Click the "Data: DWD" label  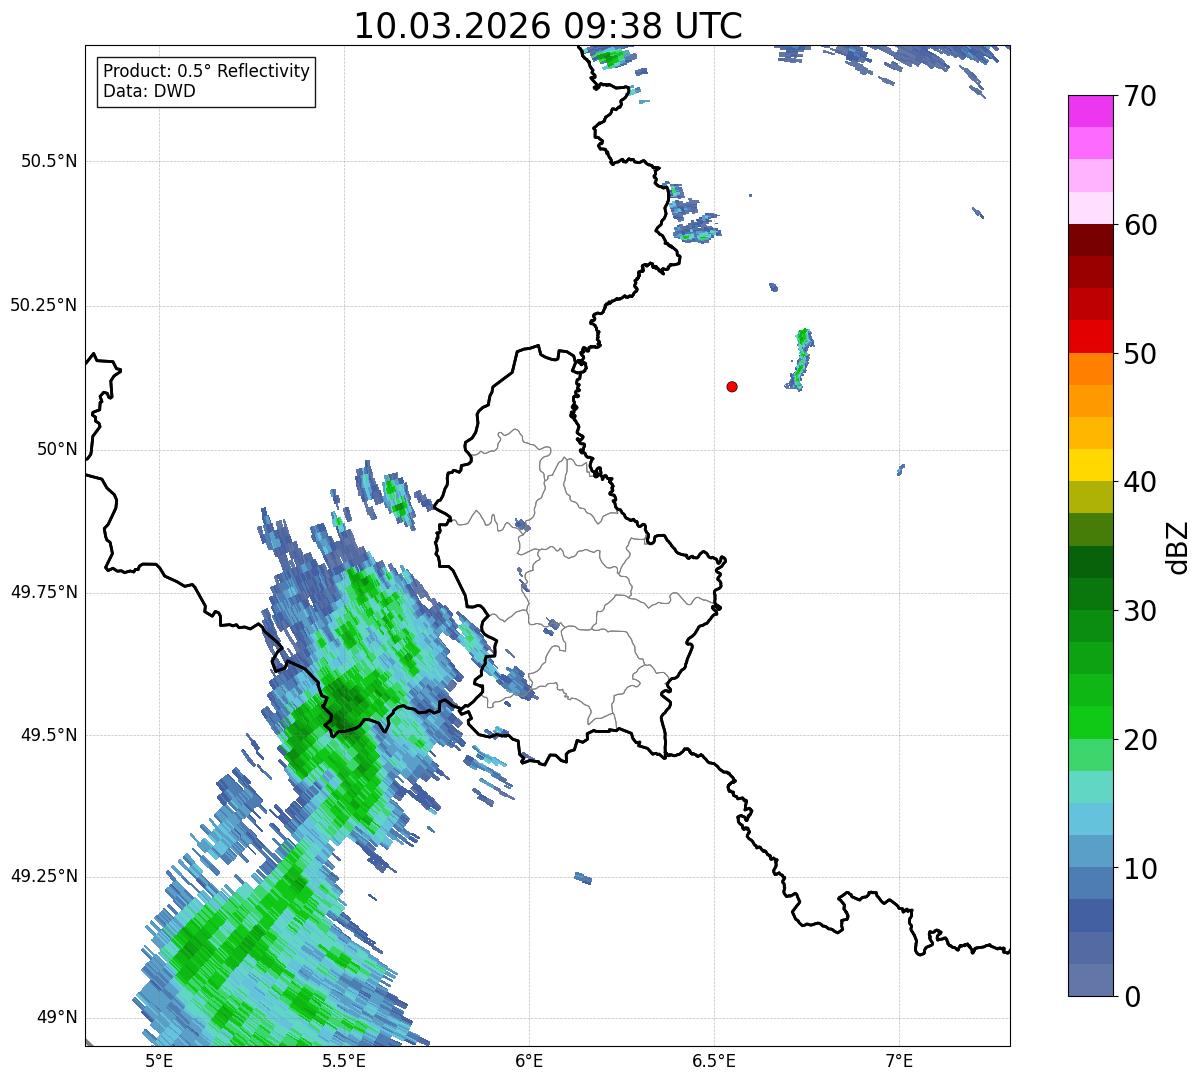click(149, 92)
